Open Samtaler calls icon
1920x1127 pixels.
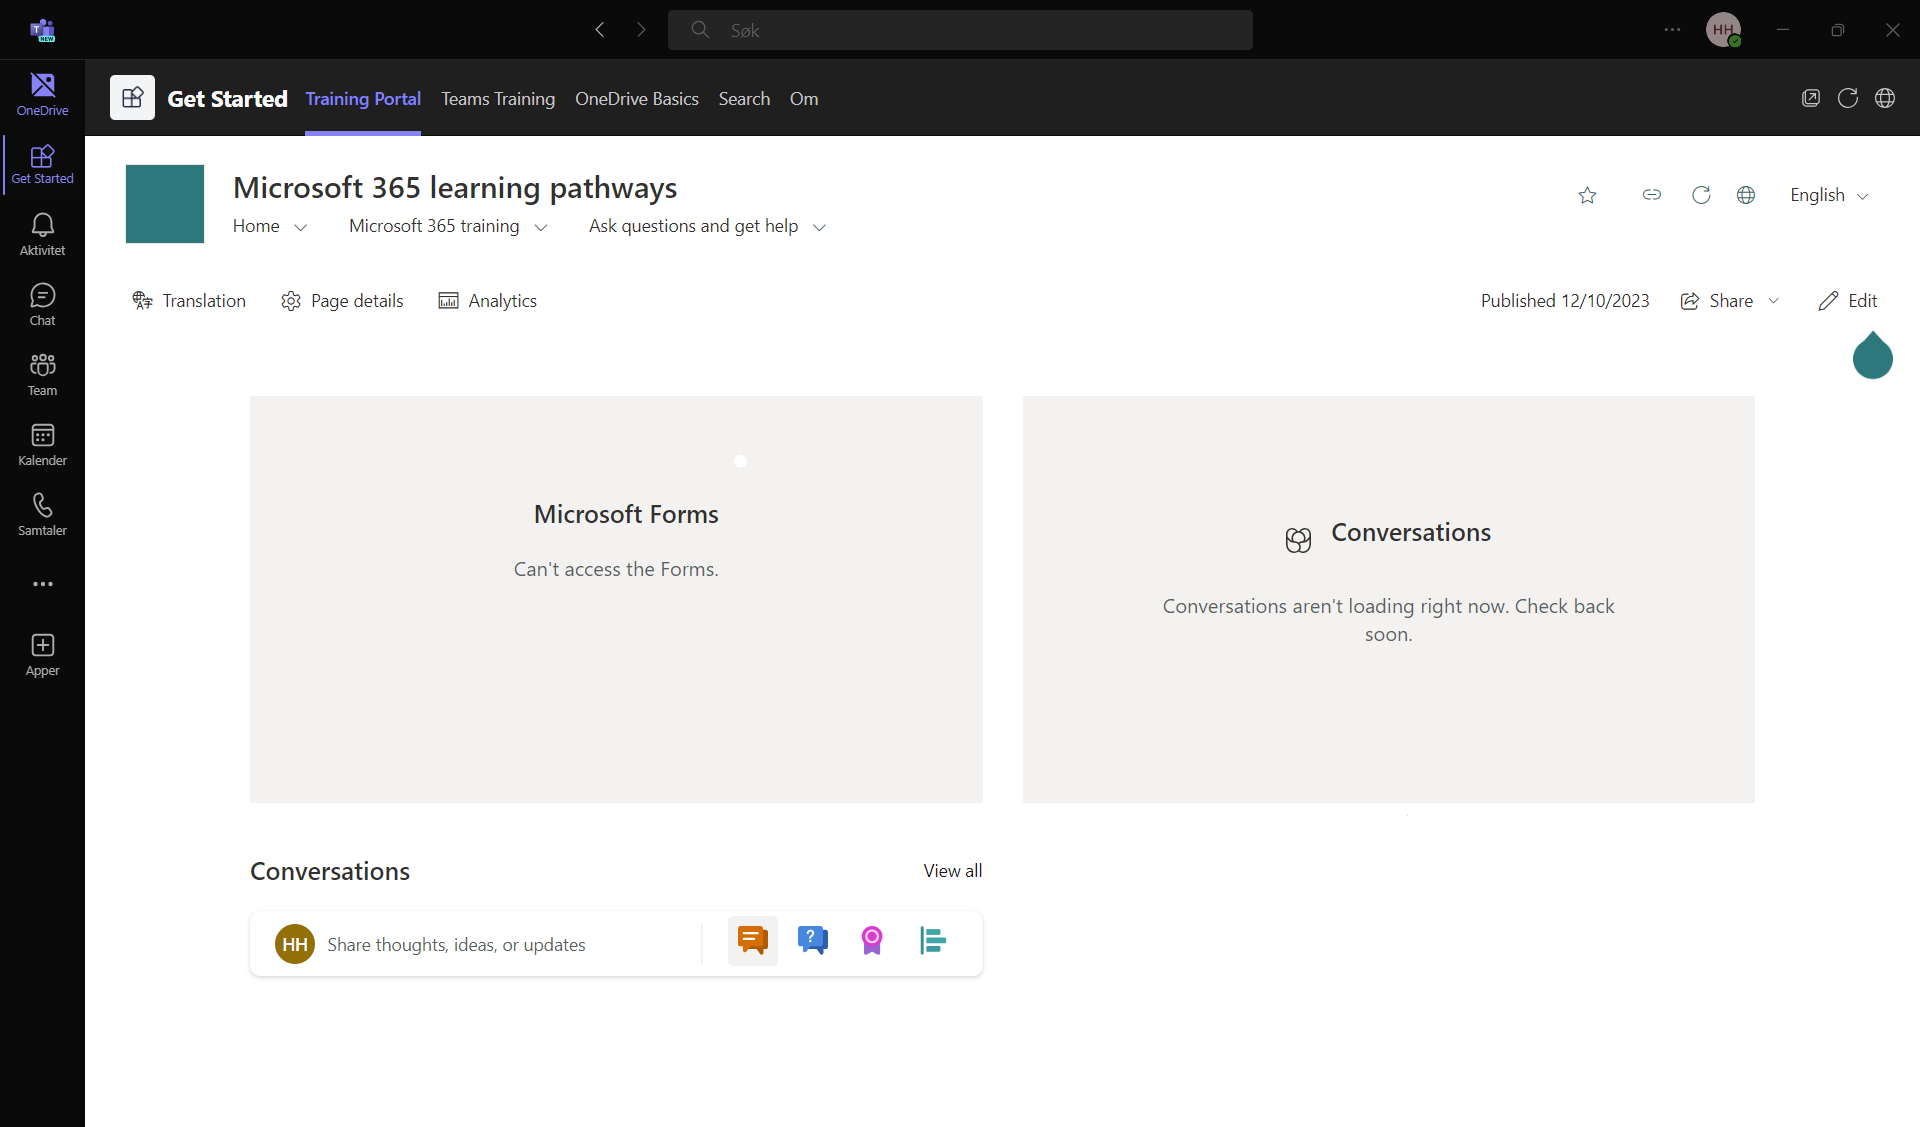42,514
